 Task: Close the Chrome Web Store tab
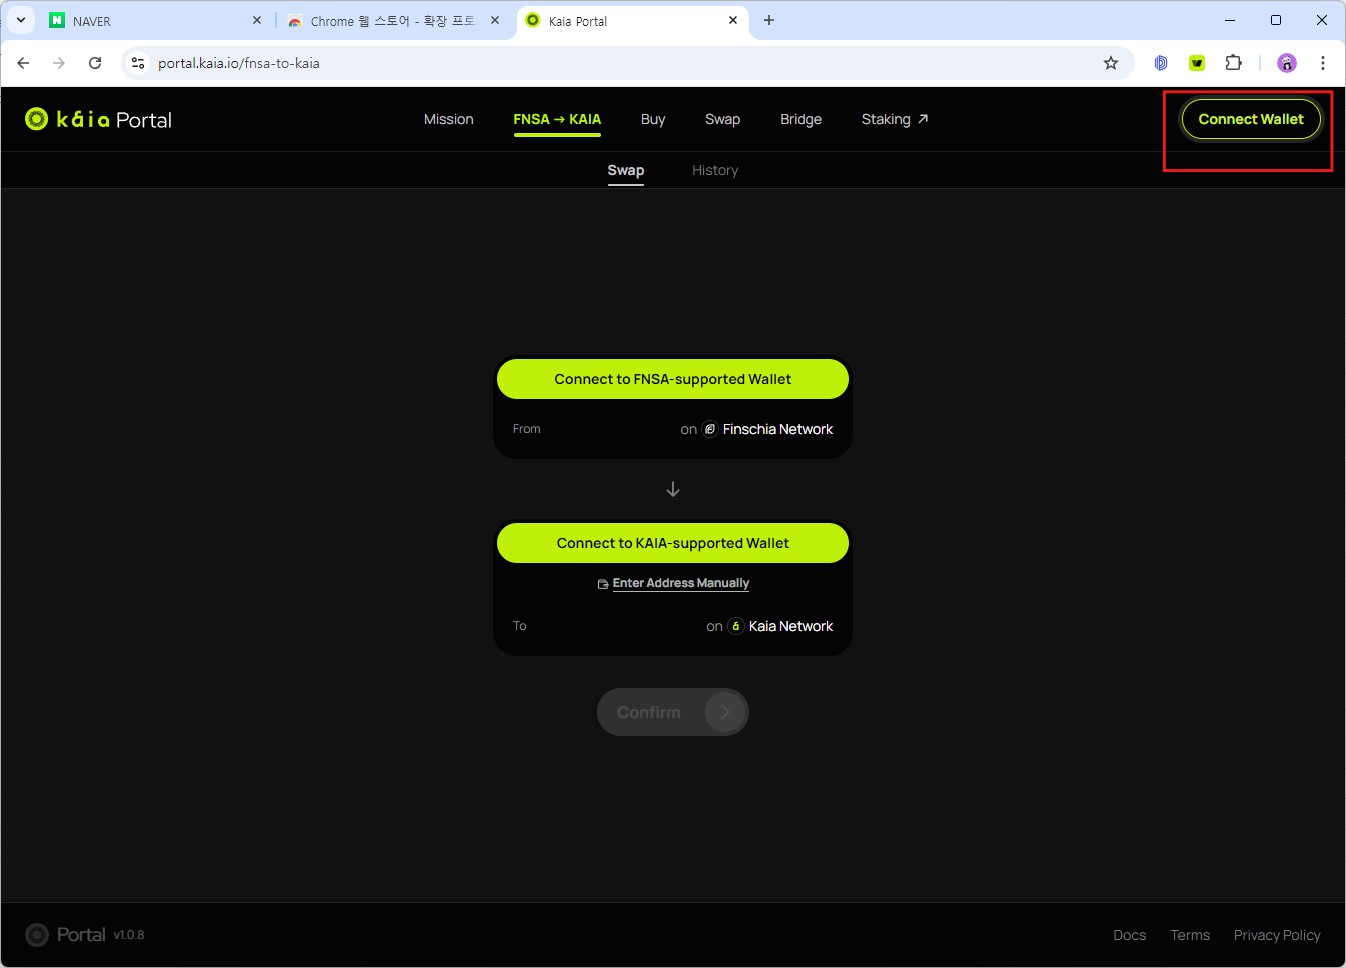[495, 20]
